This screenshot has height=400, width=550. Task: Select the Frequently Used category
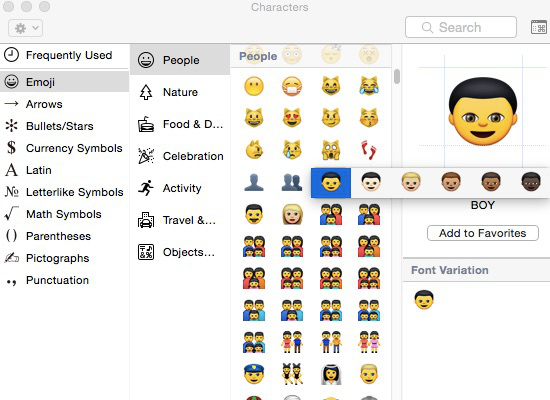tap(65, 55)
